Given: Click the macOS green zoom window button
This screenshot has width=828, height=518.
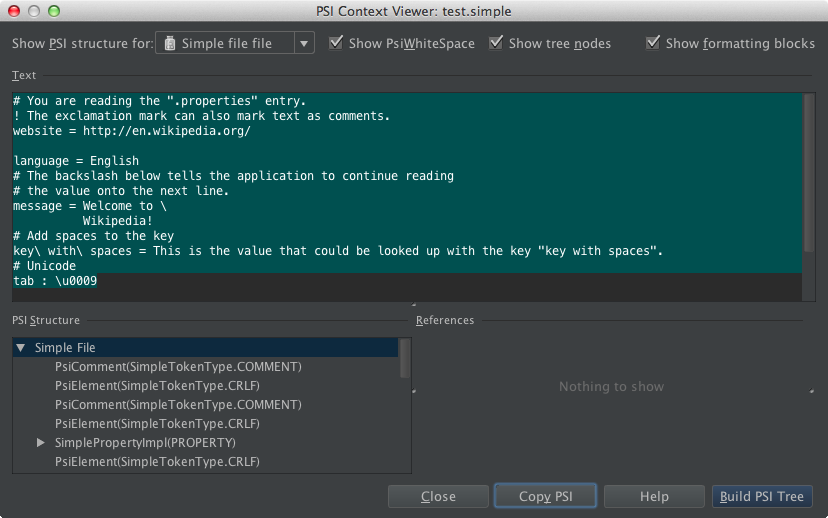Looking at the screenshot, I should (x=53, y=11).
